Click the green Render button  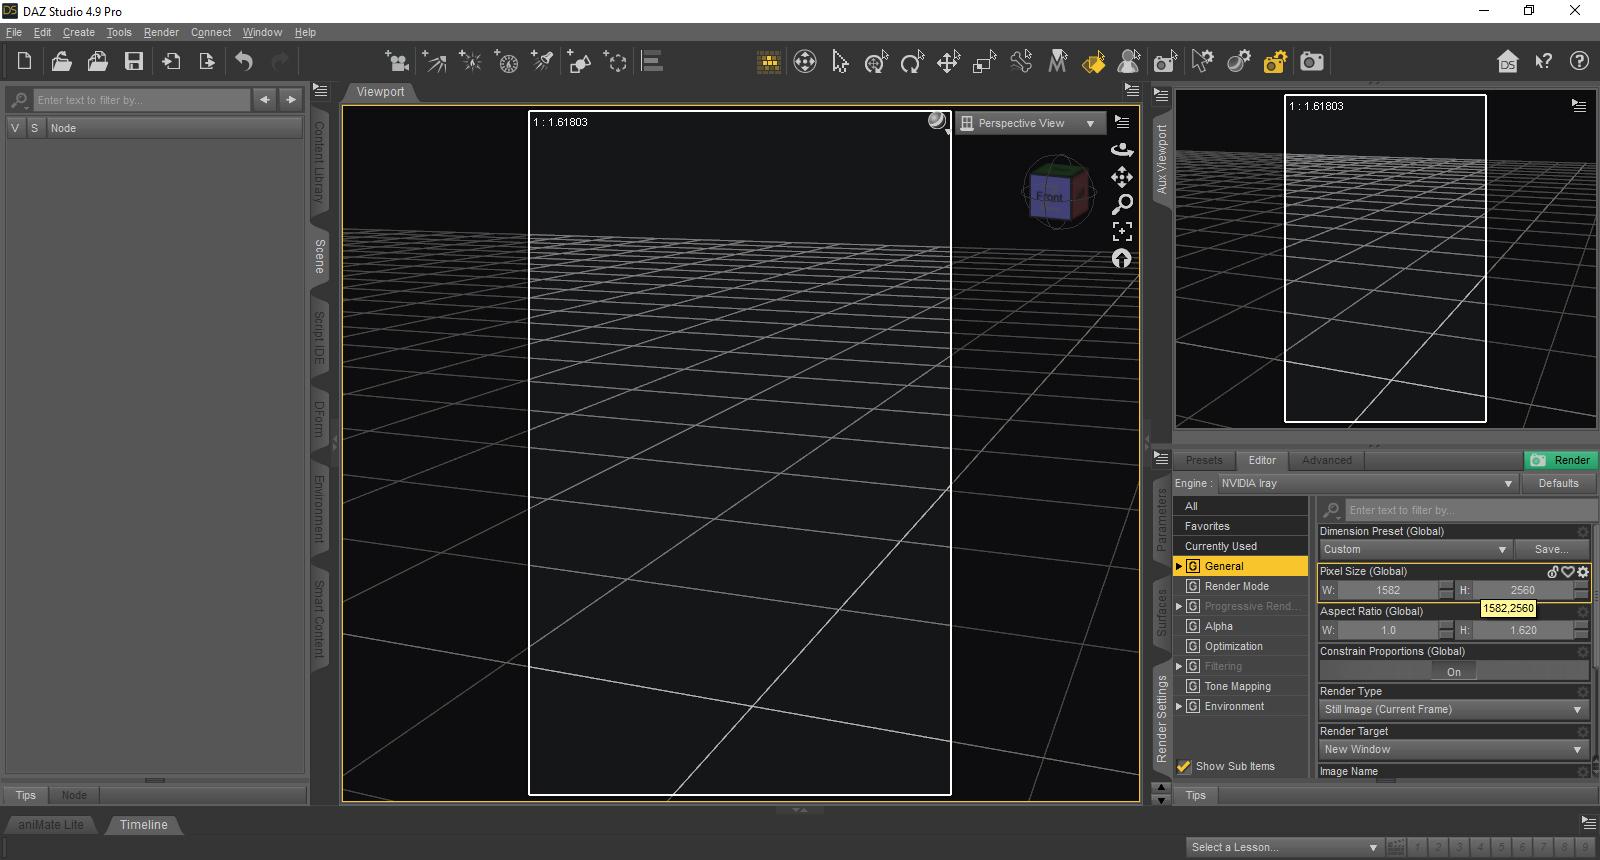pyautogui.click(x=1559, y=461)
